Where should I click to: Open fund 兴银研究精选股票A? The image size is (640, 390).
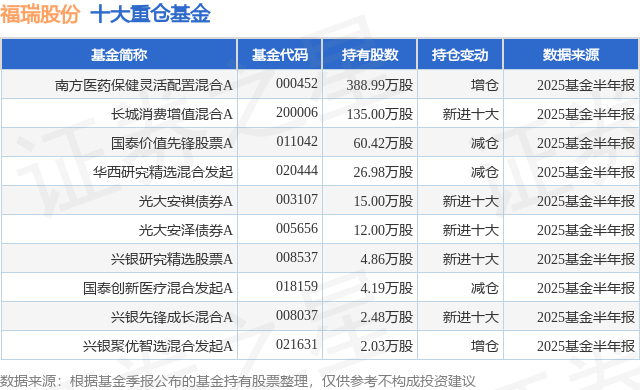[x=172, y=259]
